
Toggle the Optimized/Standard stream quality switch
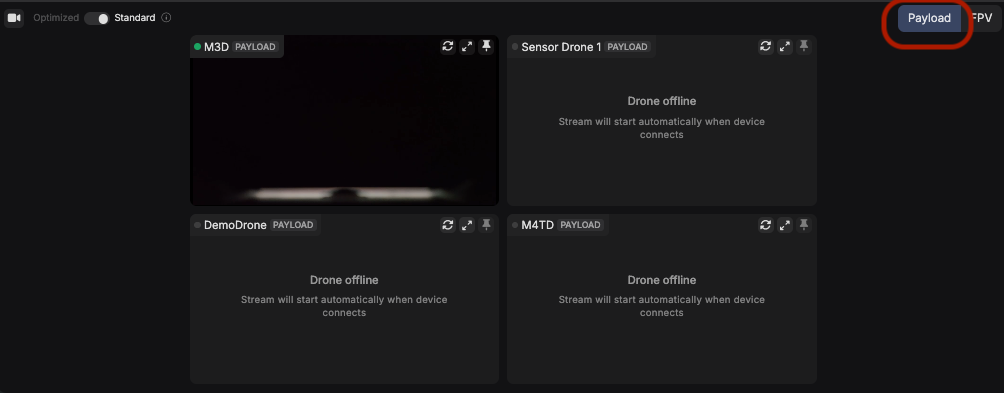(x=97, y=19)
